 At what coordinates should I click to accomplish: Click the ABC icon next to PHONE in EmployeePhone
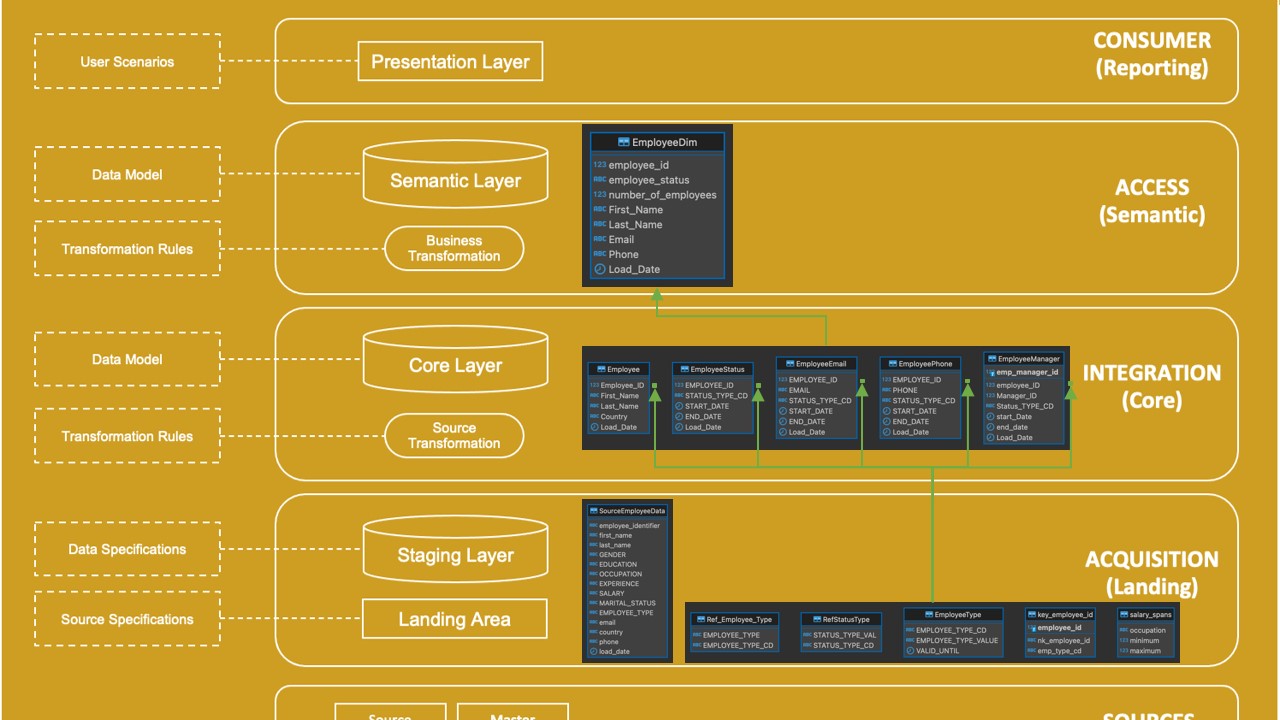pos(885,390)
